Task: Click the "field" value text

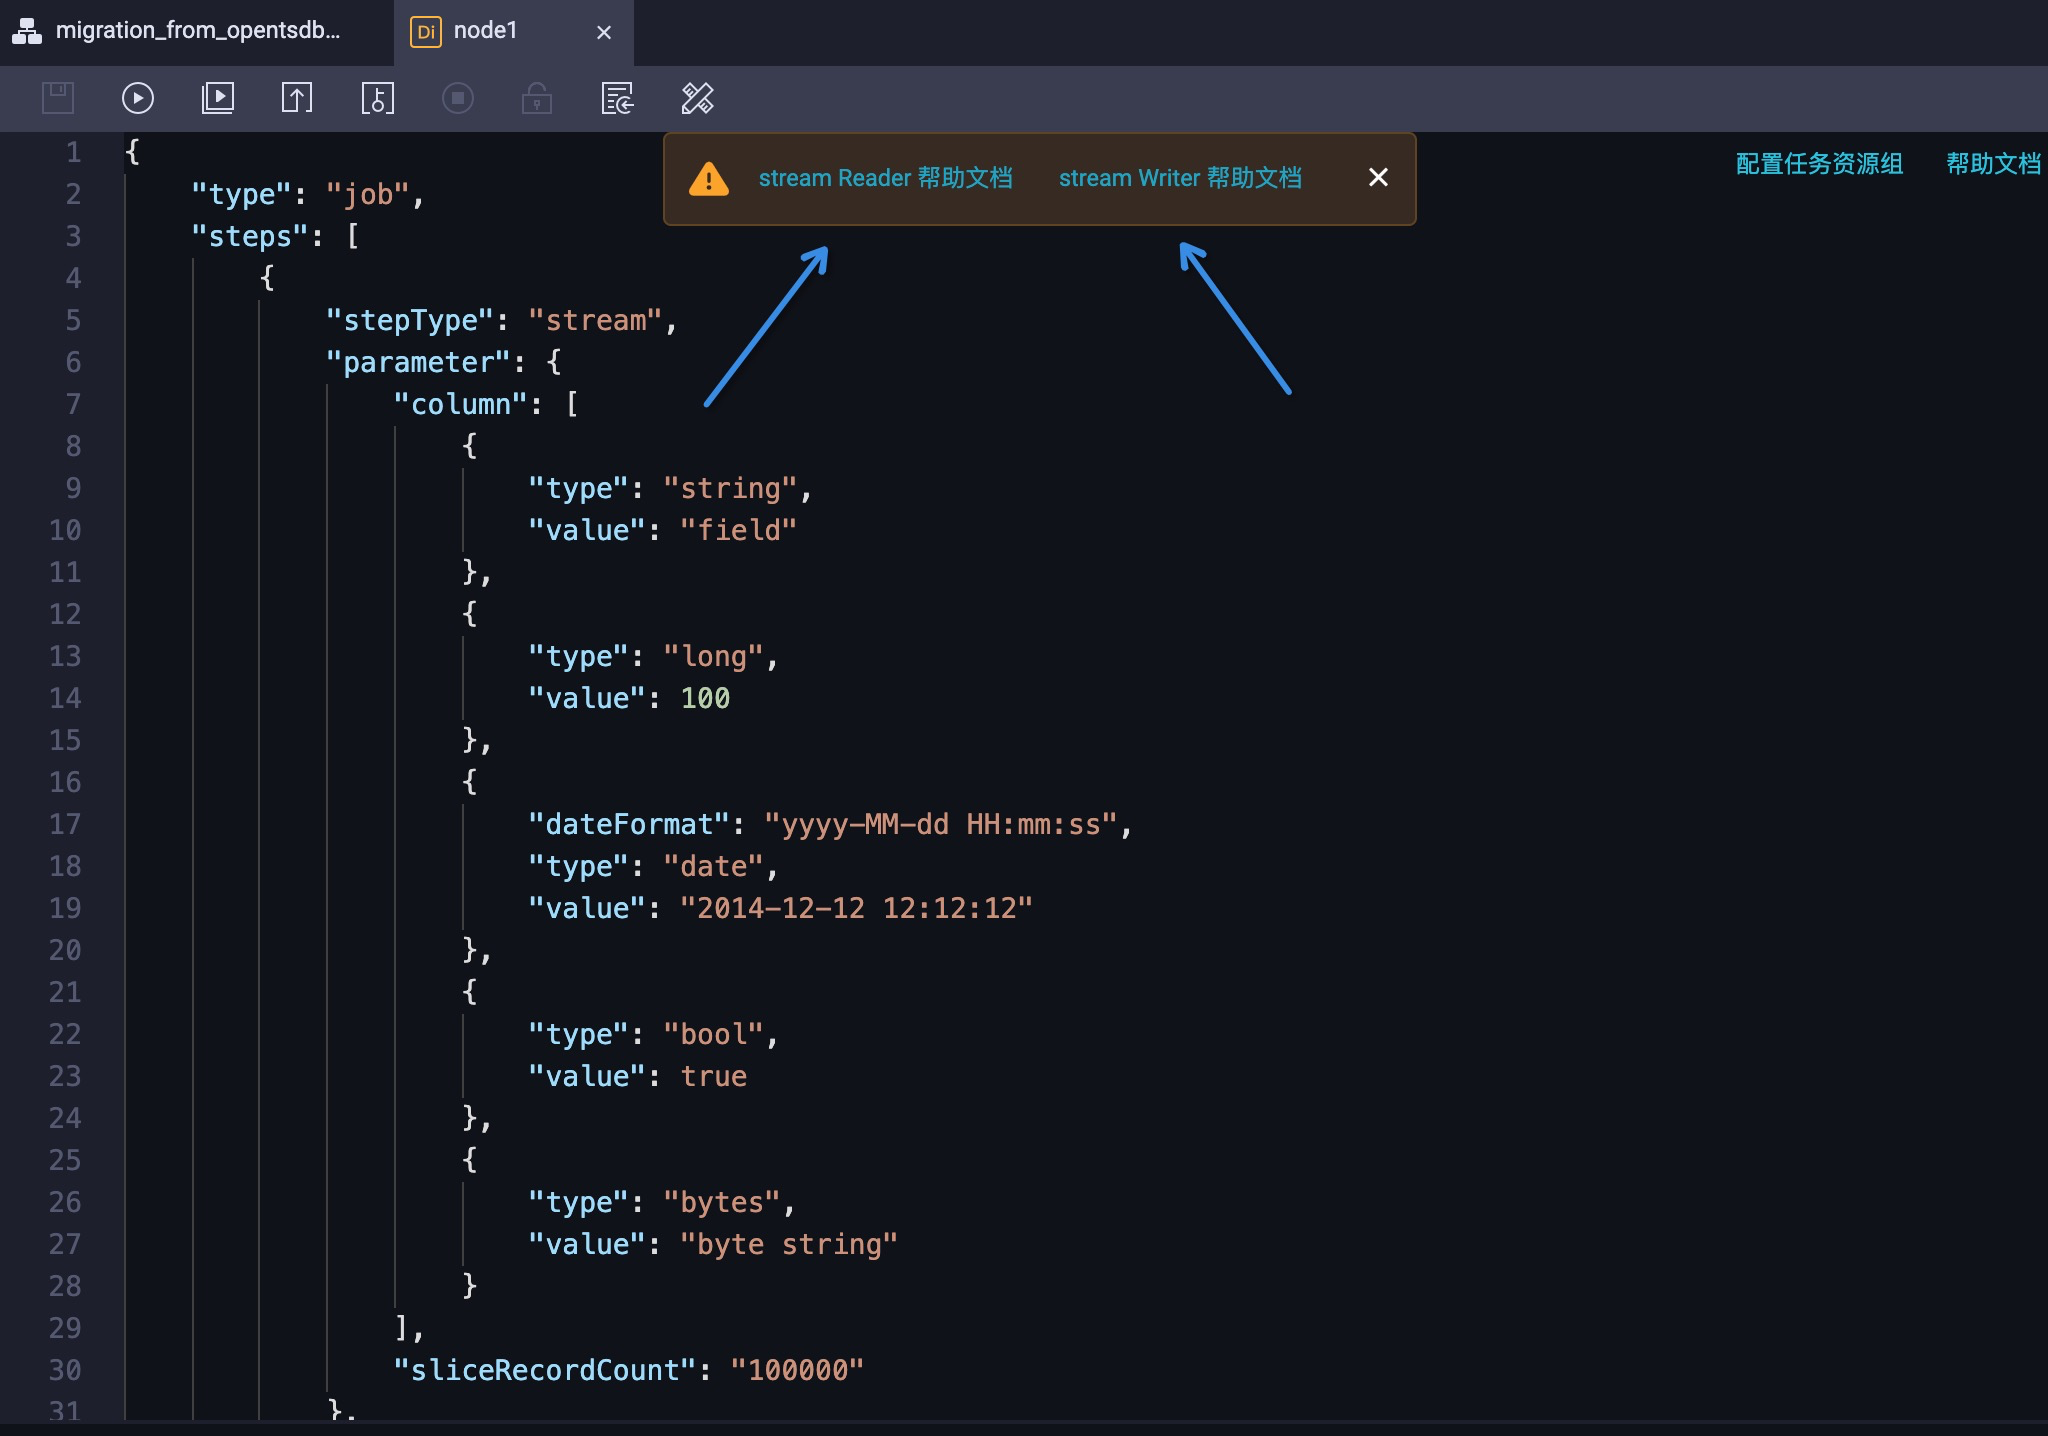Action: tap(738, 530)
